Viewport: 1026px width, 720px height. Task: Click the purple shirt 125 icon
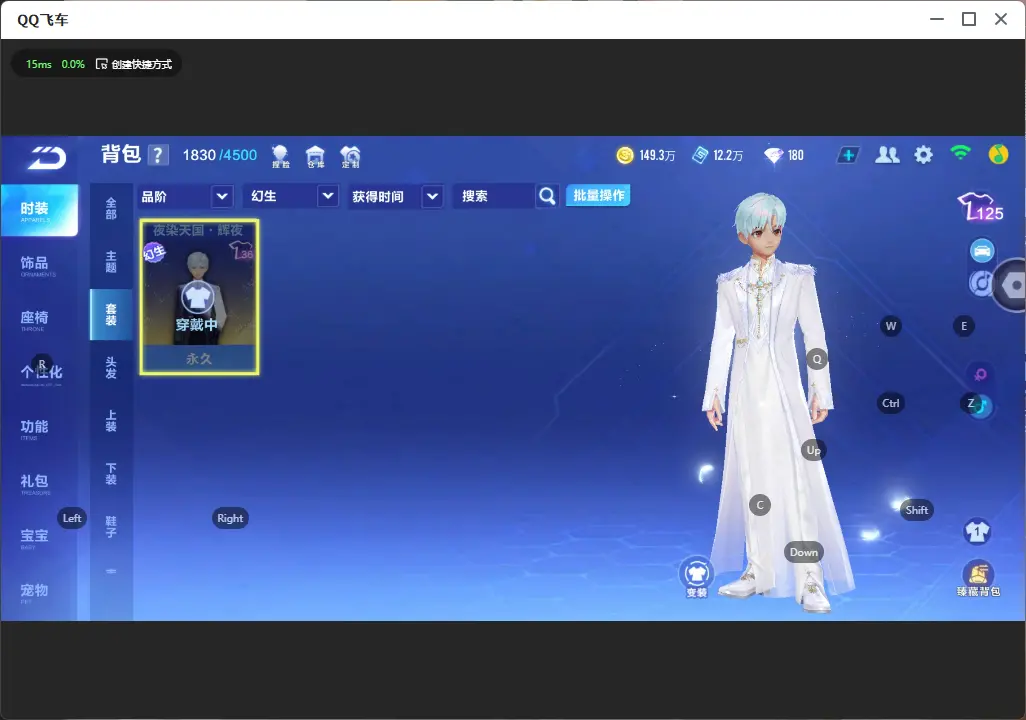pyautogui.click(x=980, y=207)
